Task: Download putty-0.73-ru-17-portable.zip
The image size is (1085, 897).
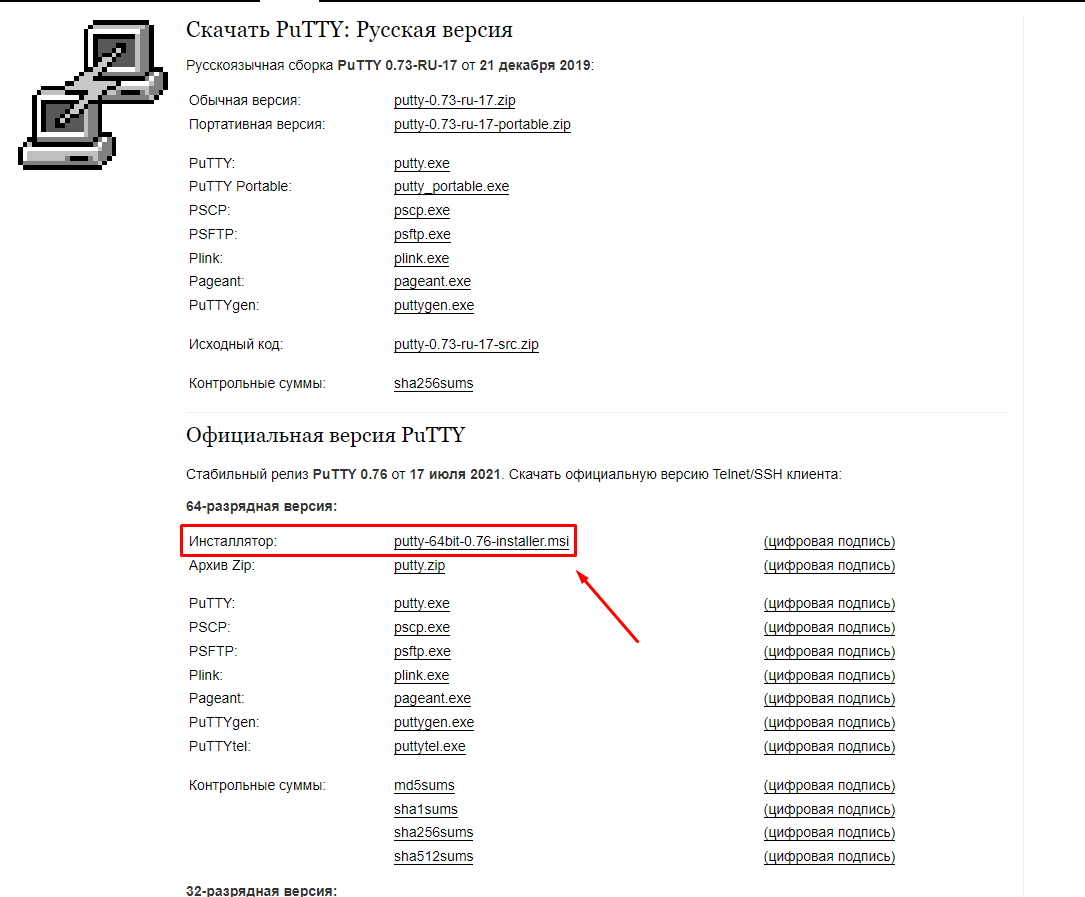Action: point(482,125)
